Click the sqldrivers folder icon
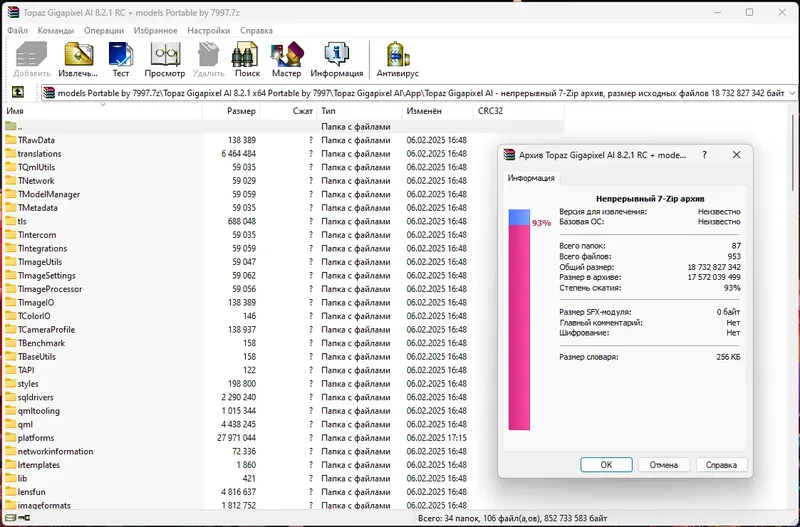The image size is (800, 527). (10, 397)
